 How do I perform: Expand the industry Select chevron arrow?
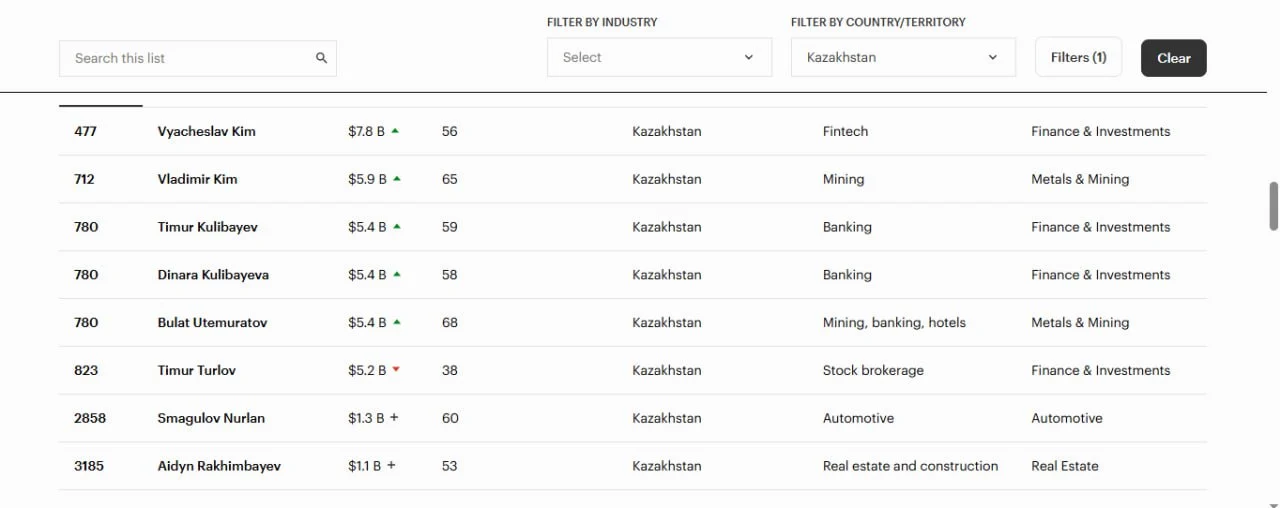coord(748,58)
